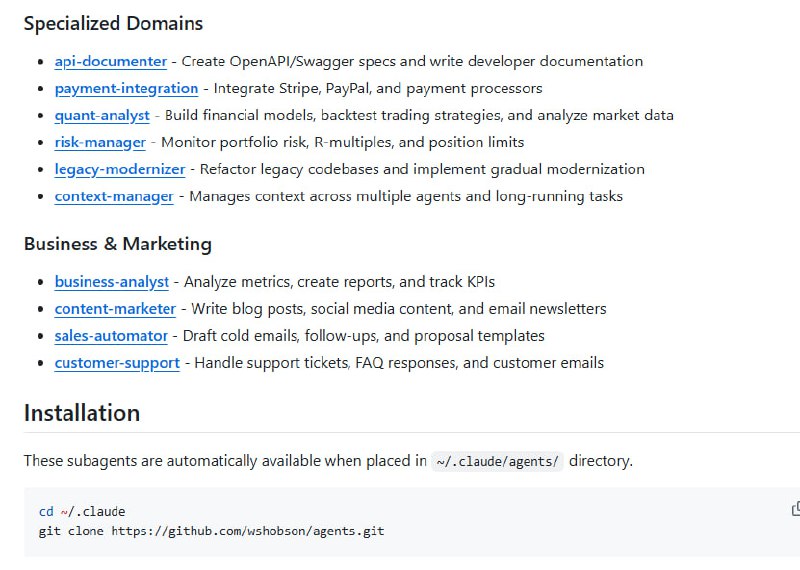Click the legacy-modernizer link
Viewport: 800px width, 570px height.
(x=119, y=169)
